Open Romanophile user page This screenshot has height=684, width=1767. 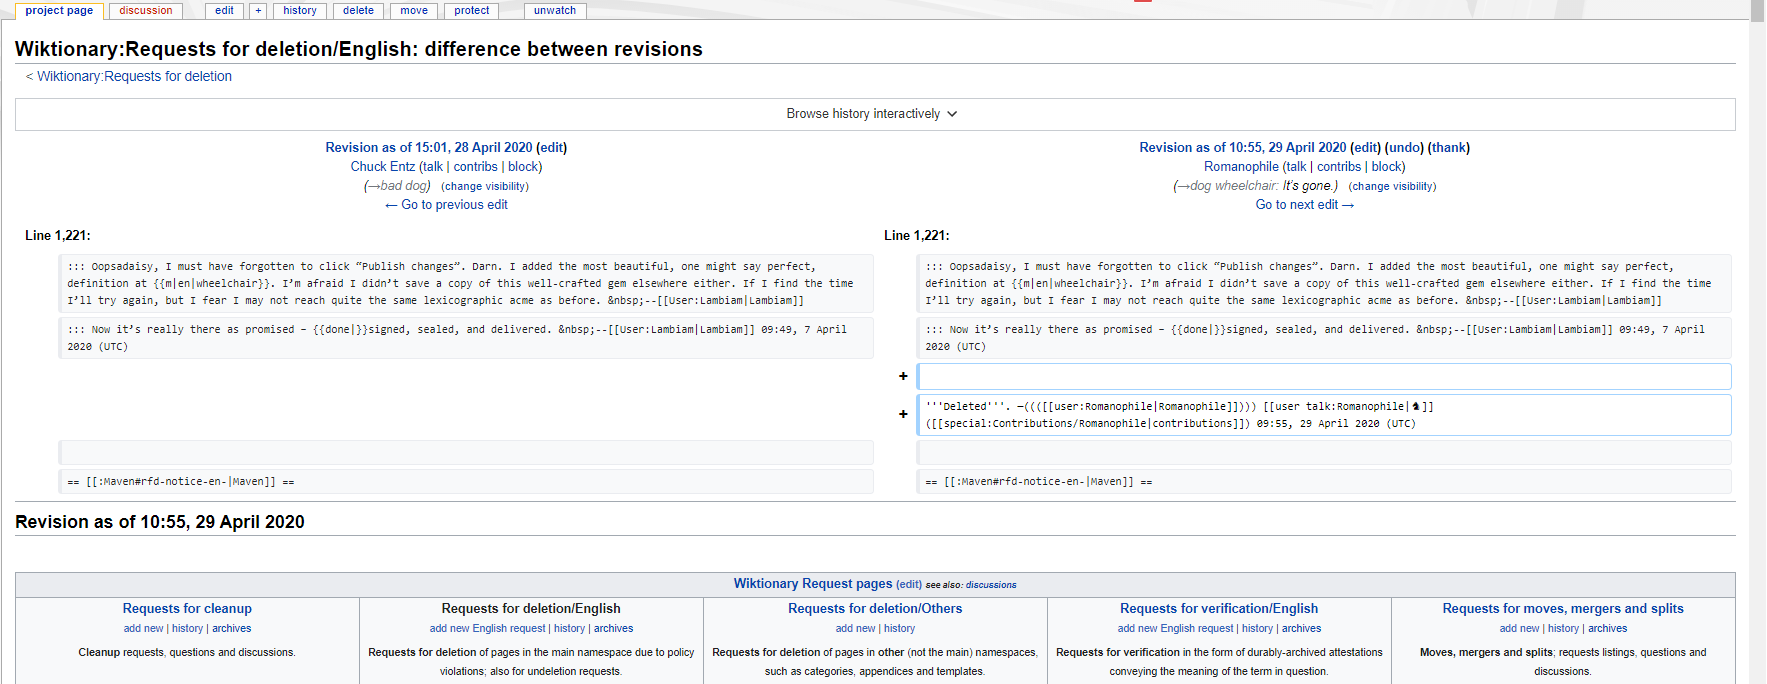pos(1241,167)
